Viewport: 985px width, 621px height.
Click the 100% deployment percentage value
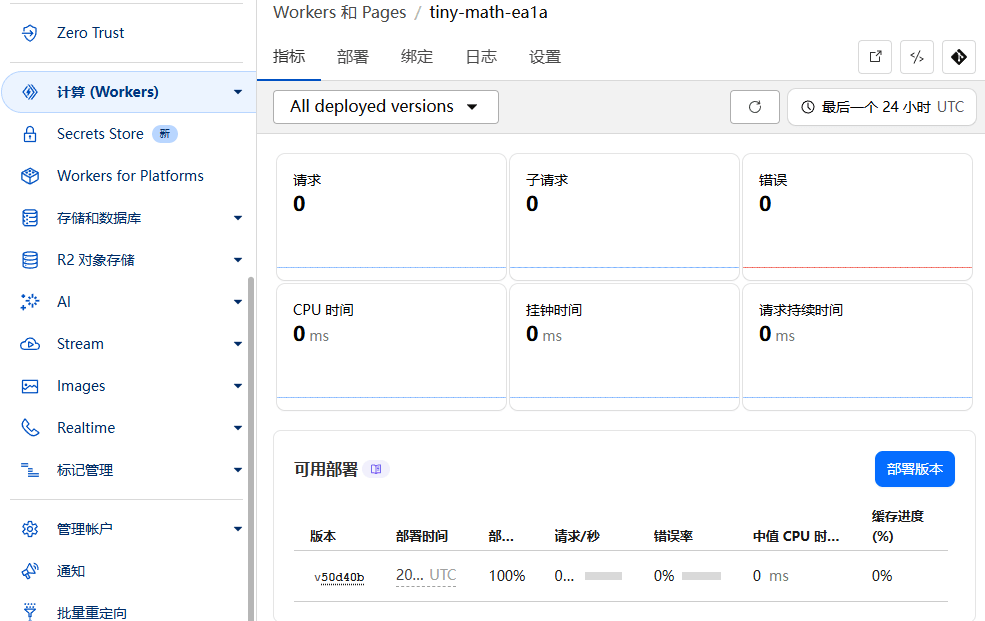tap(507, 576)
